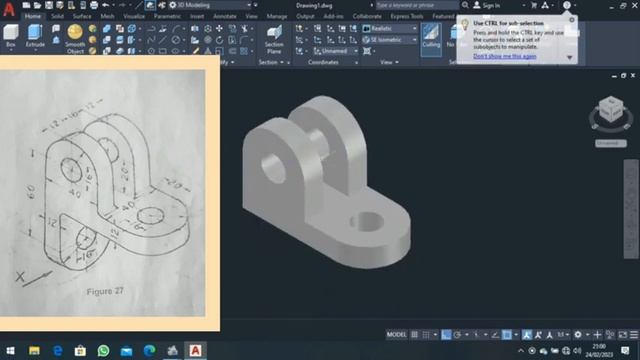Click the ViewCube navigation cube
Screen dimensions: 640x360
(x=611, y=110)
